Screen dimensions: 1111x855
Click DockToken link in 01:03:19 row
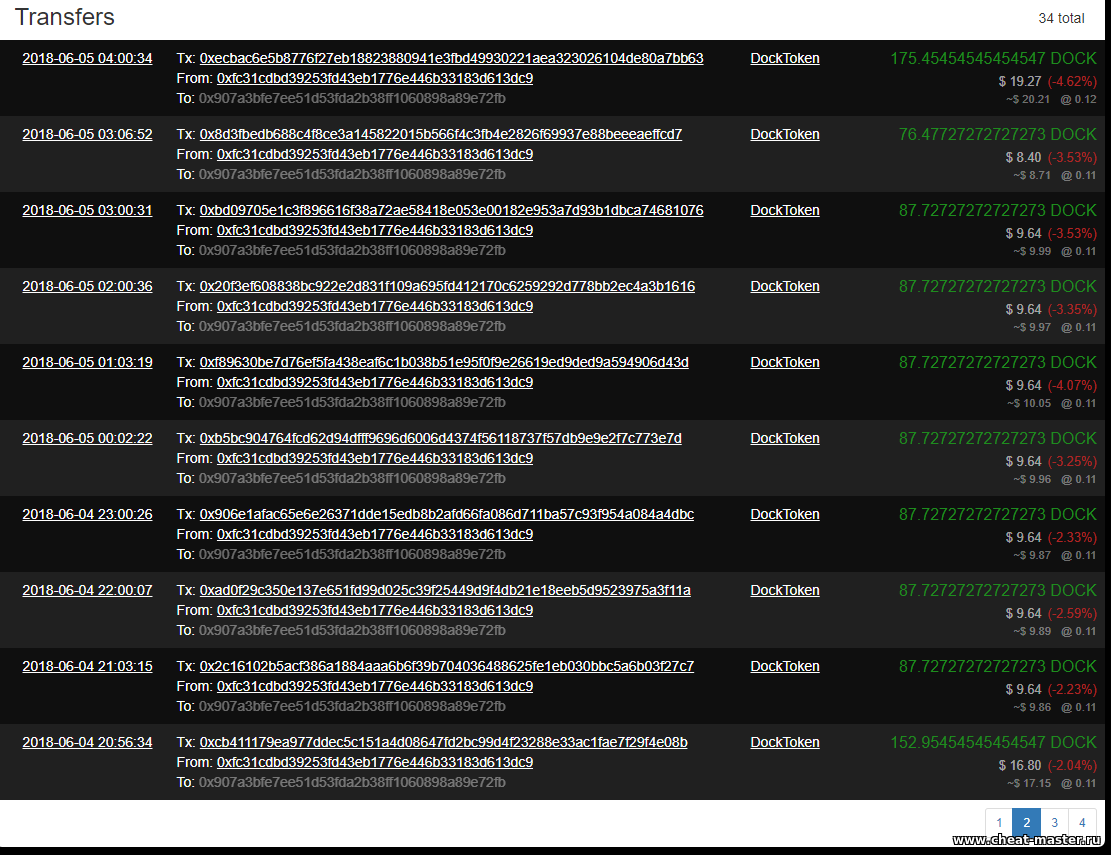(784, 362)
